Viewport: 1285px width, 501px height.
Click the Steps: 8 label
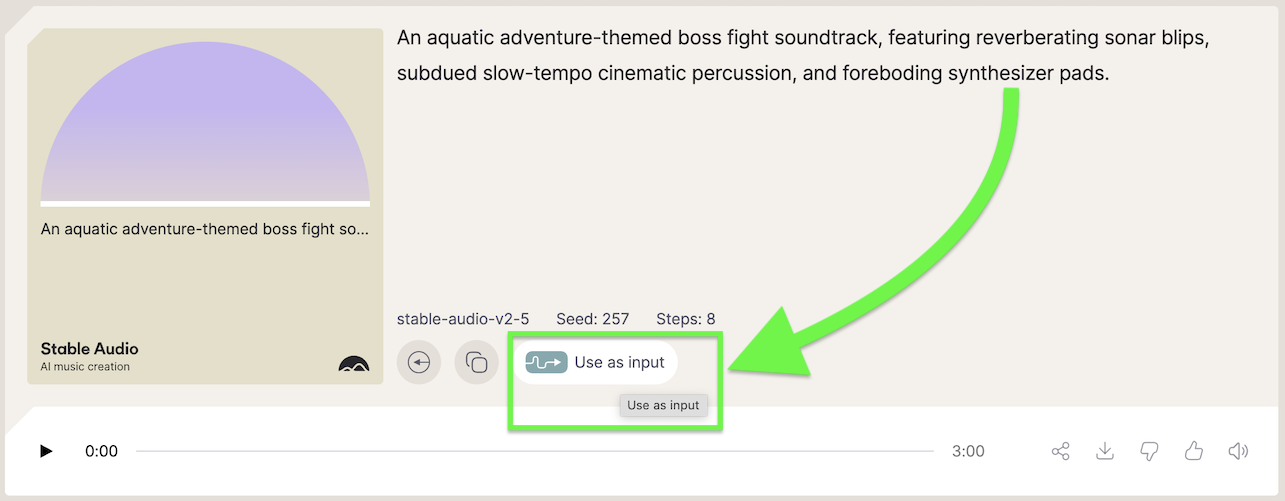click(x=686, y=319)
